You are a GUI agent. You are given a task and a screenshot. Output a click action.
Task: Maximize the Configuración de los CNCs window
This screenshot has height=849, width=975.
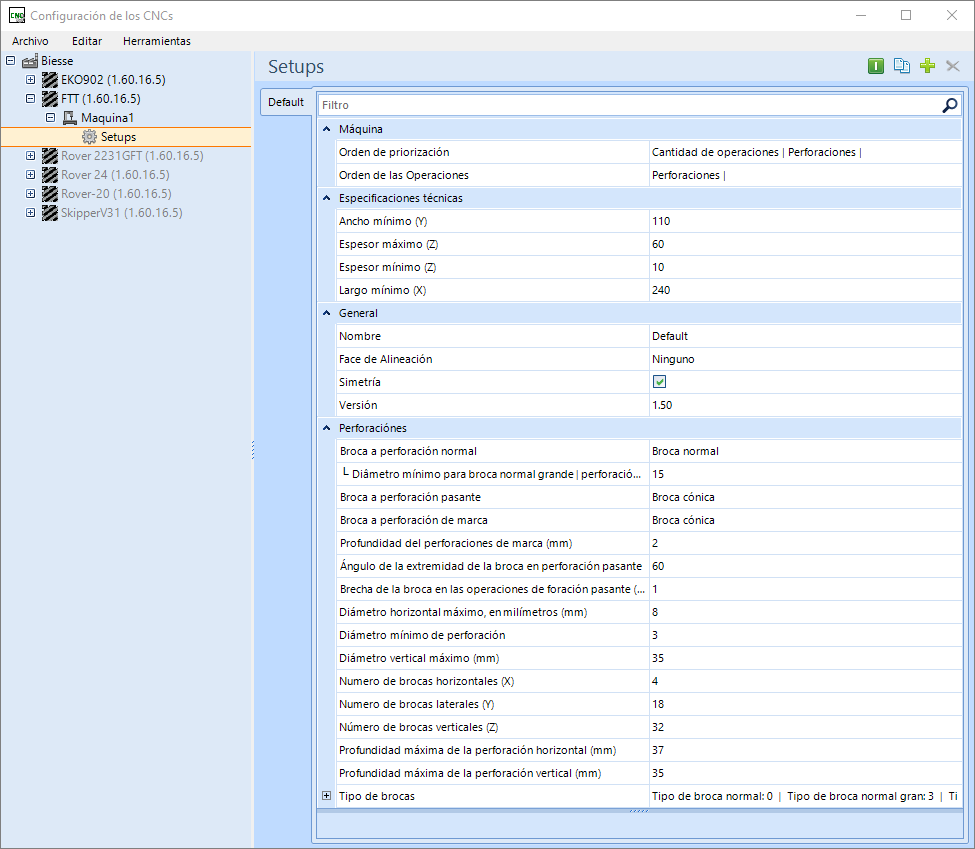(x=906, y=16)
